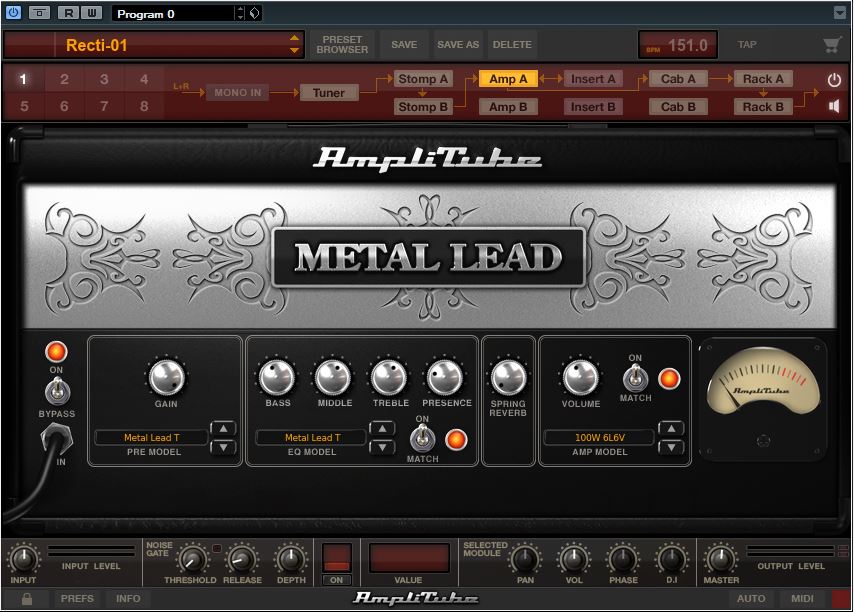Image resolution: width=854 pixels, height=612 pixels.
Task: Open the PRESET BROWSER
Action: [343, 45]
